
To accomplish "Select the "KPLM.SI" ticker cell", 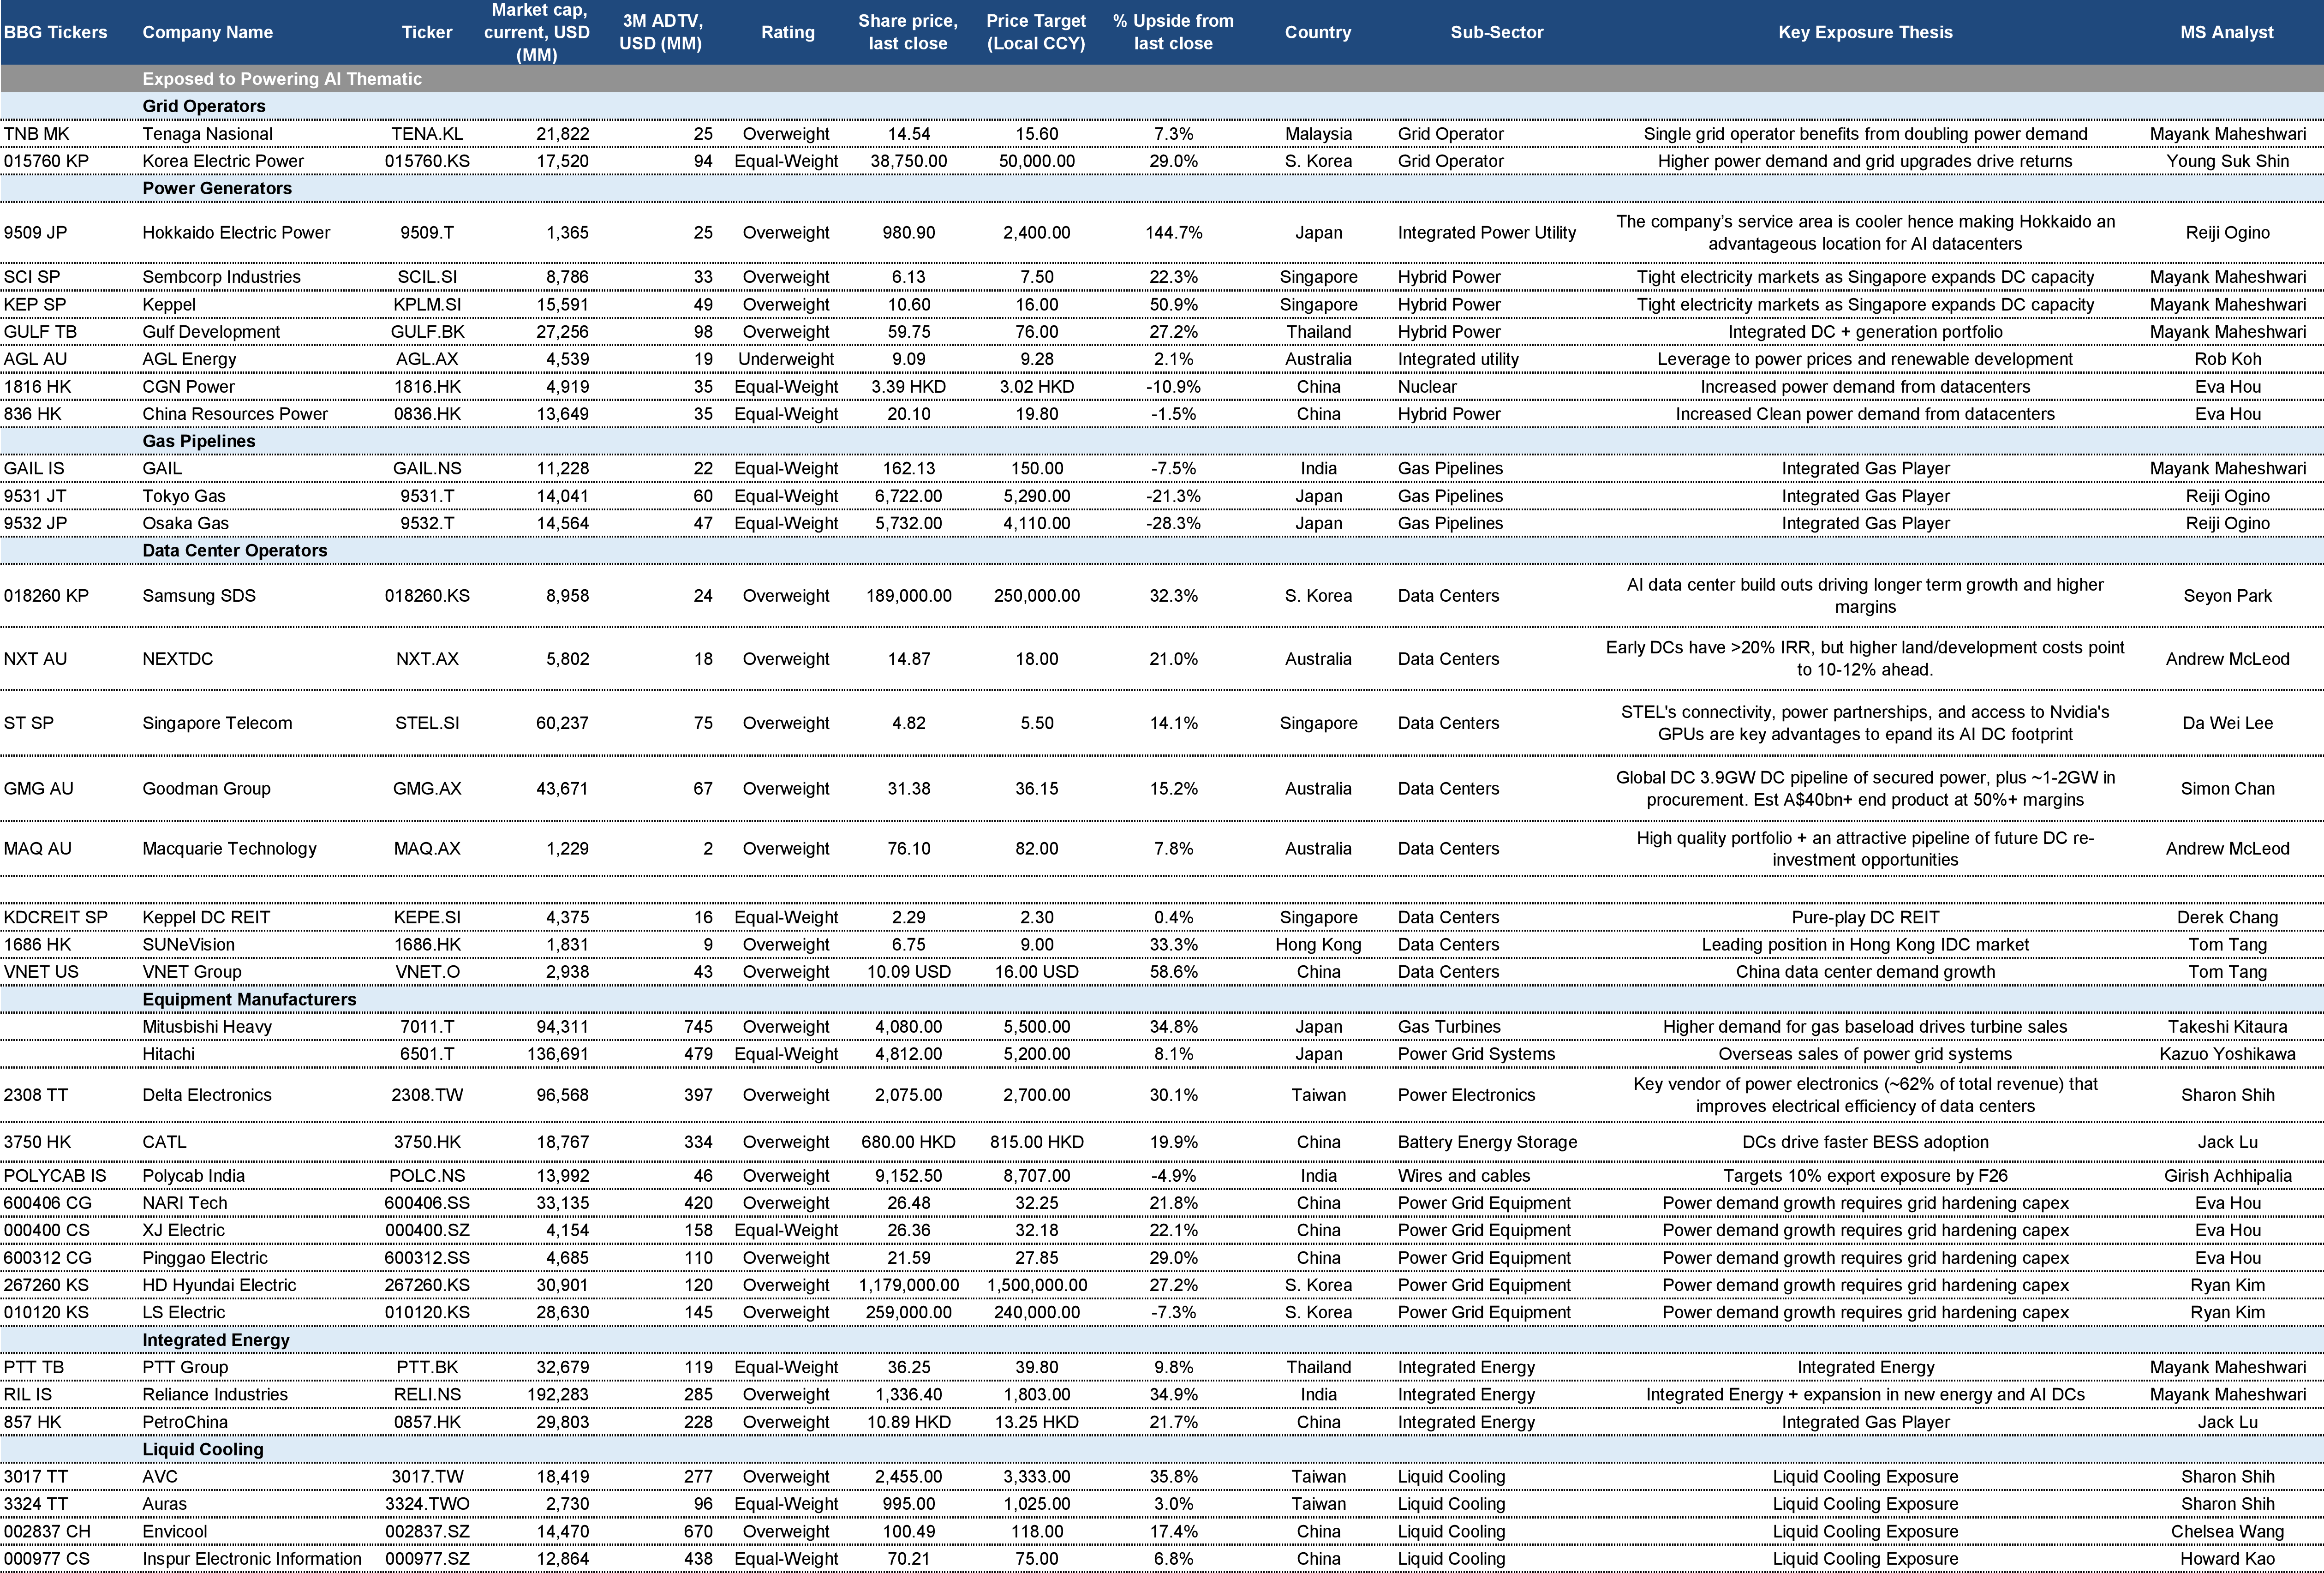I will pyautogui.click(x=427, y=304).
